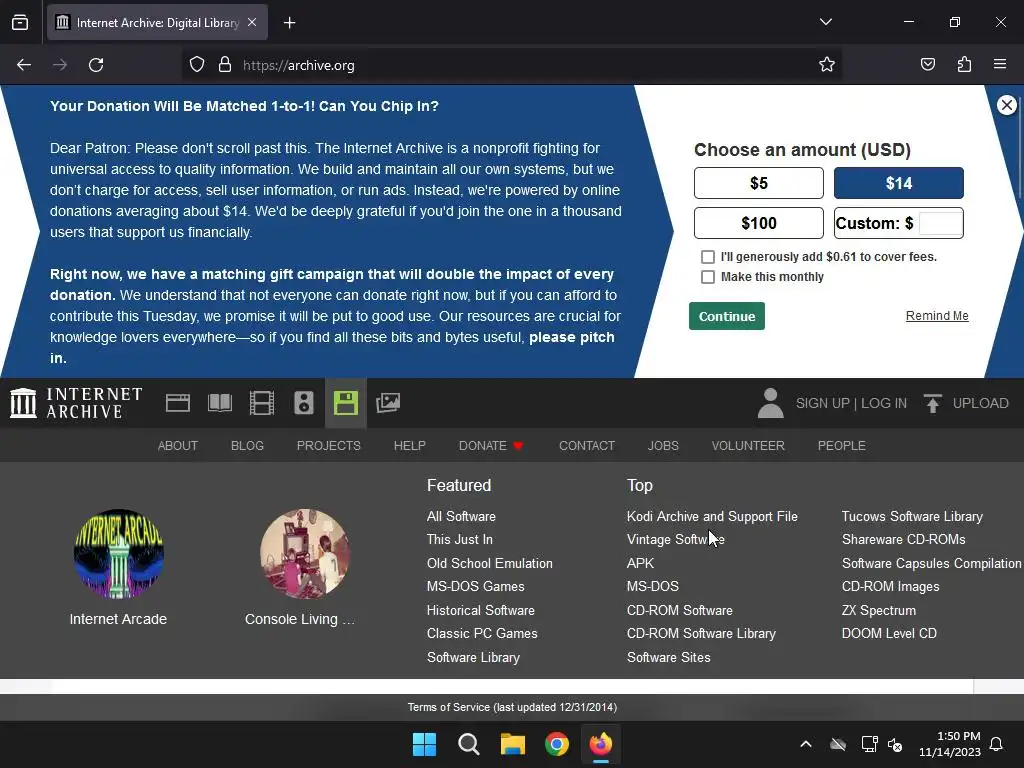1024x768 pixels.
Task: Open the PEOPLE menu item
Action: pyautogui.click(x=842, y=445)
